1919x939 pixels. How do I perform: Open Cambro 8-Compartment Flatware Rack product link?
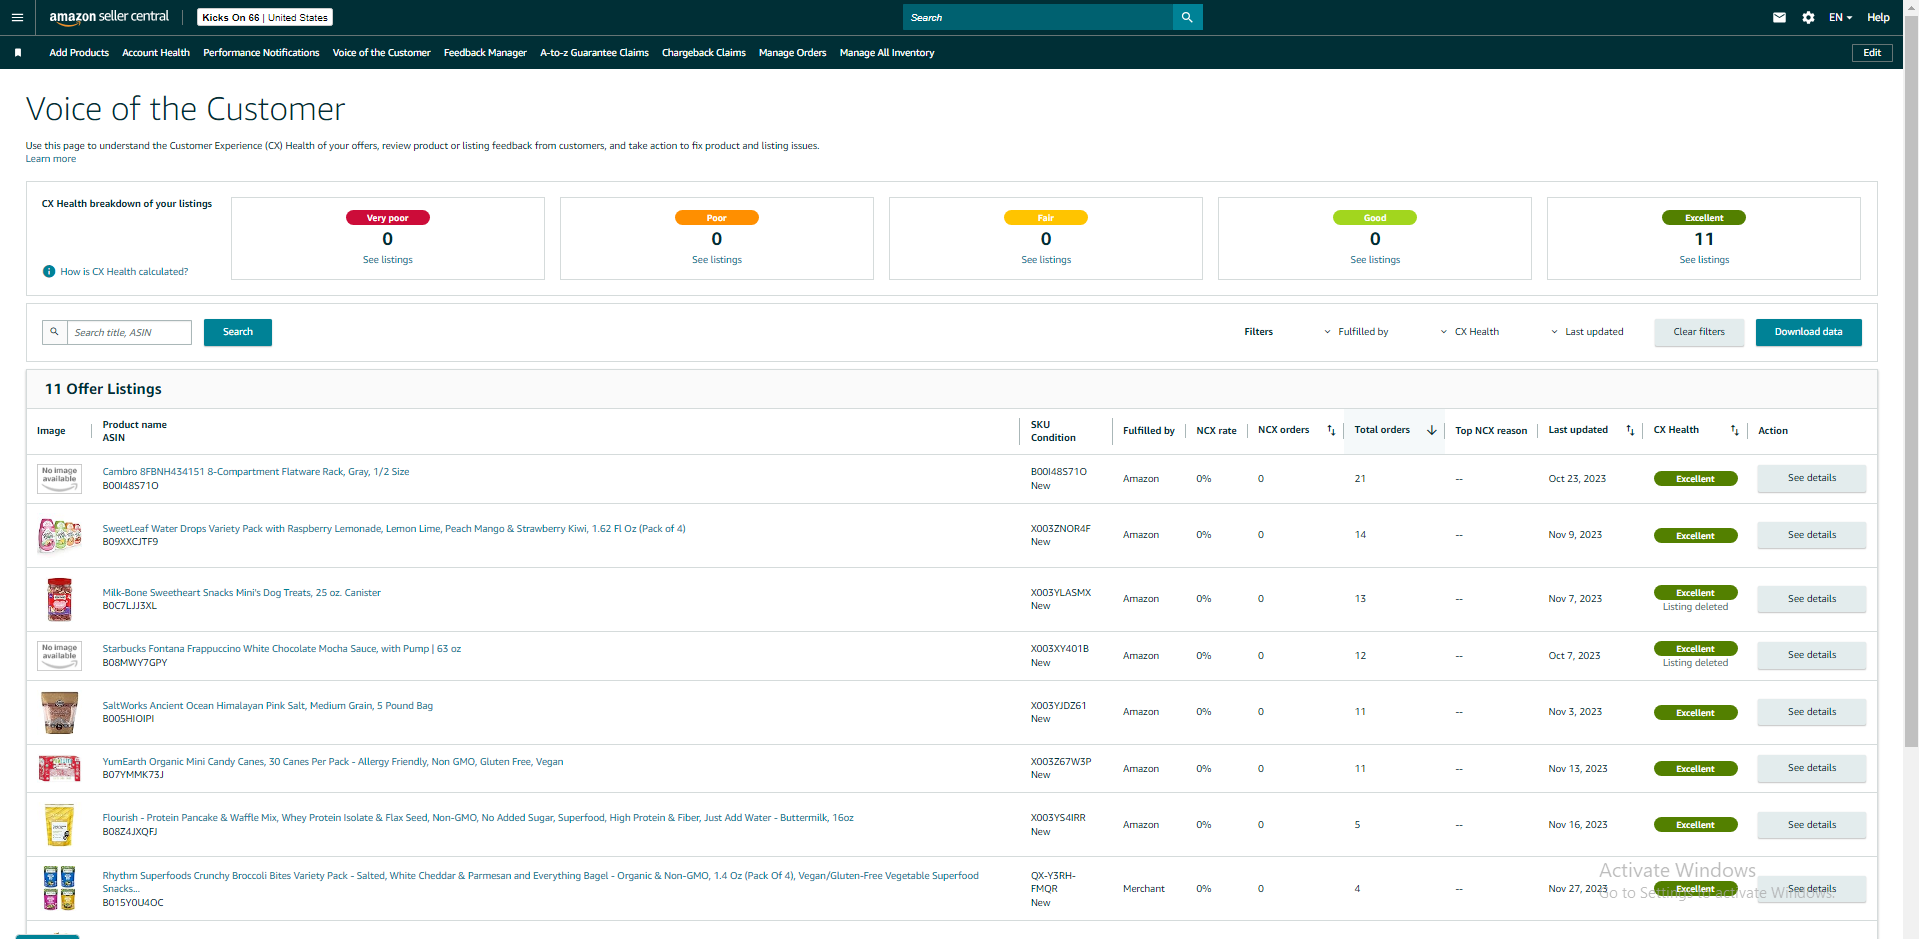tap(256, 472)
